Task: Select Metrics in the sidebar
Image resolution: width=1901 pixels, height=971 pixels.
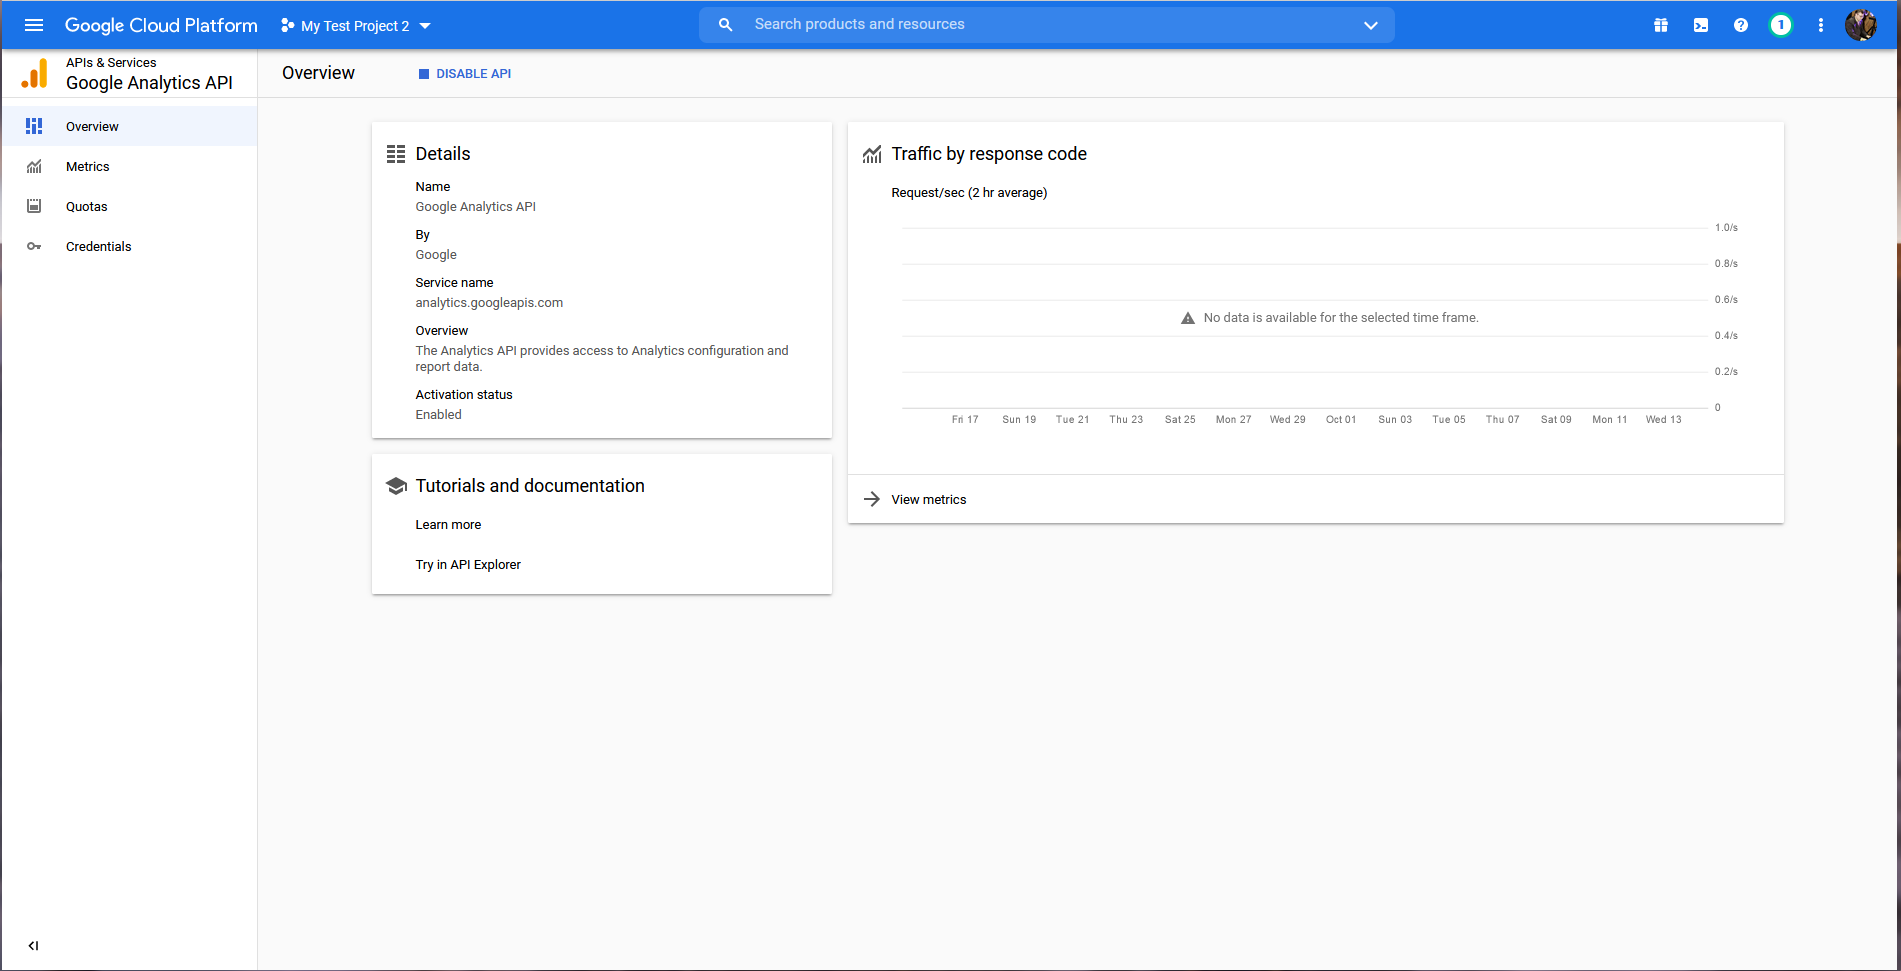Action: click(x=88, y=167)
